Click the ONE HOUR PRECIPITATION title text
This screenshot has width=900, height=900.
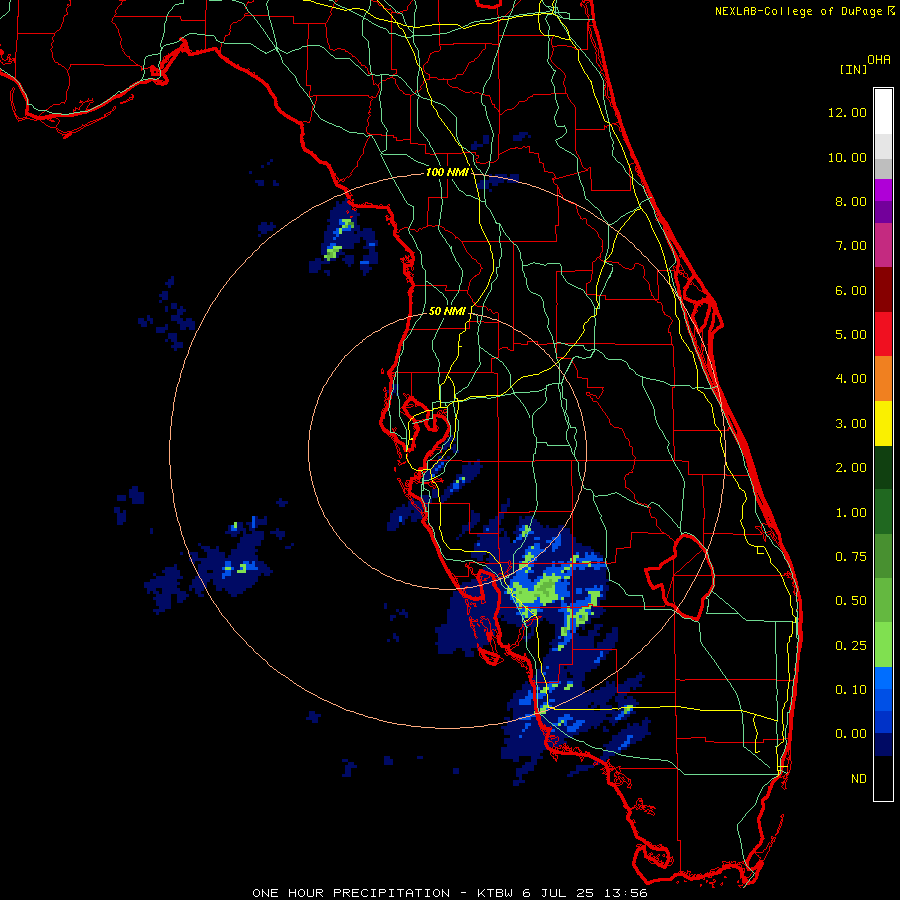(x=351, y=893)
